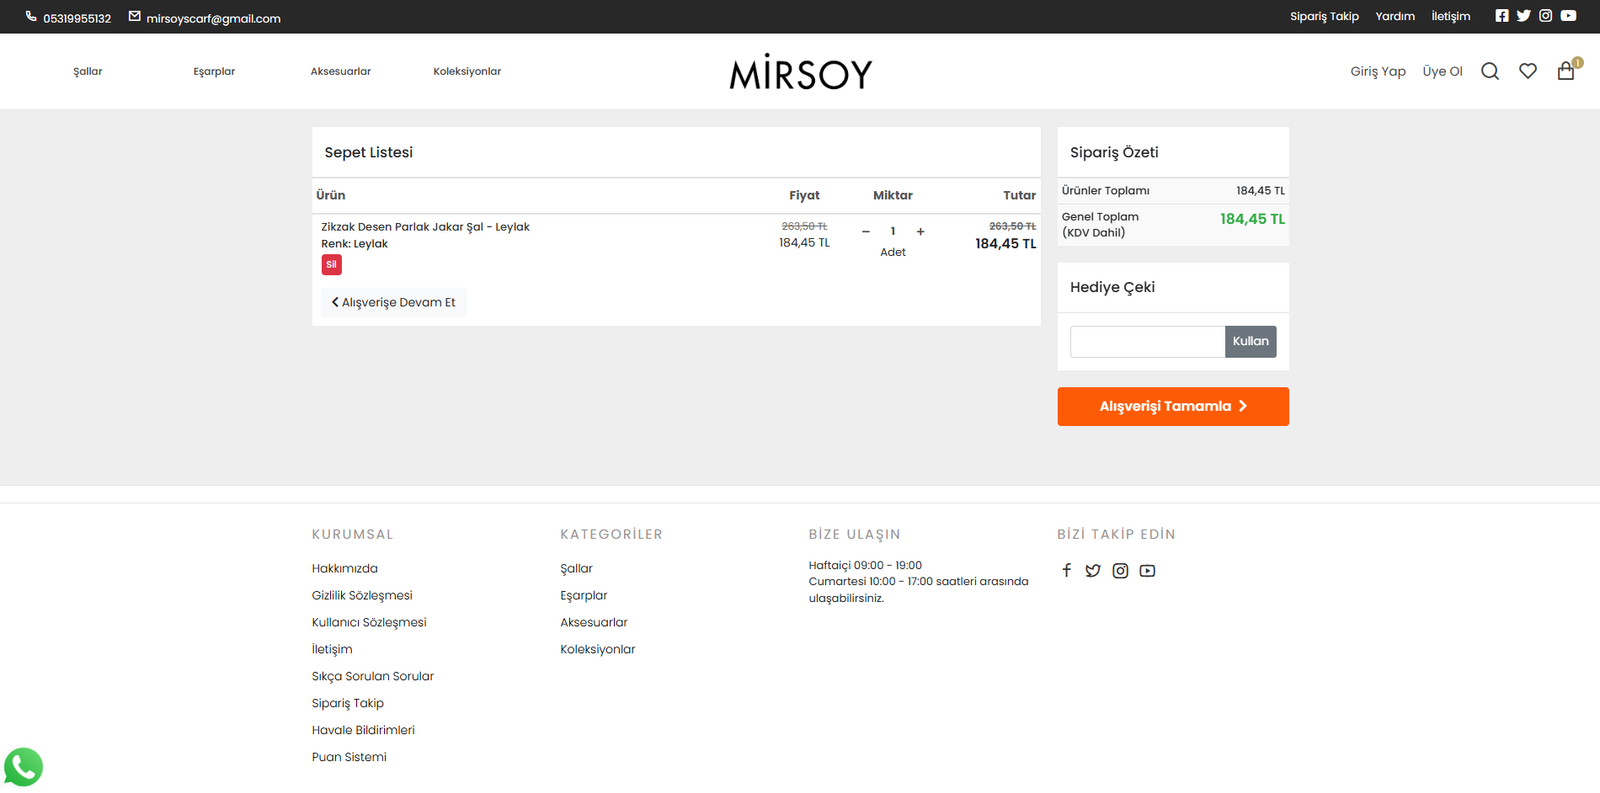Open Sipariş Takip in top bar
This screenshot has width=1600, height=793.
click(x=1324, y=17)
